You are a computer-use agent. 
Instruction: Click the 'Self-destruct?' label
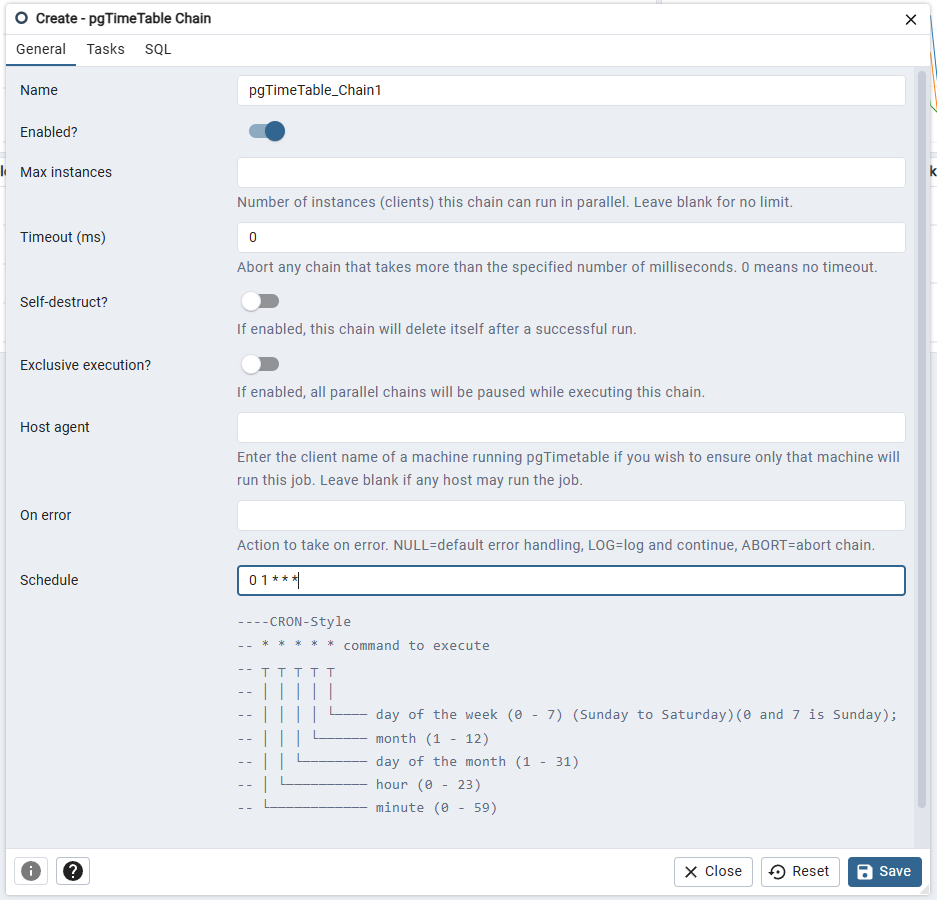[x=64, y=302]
